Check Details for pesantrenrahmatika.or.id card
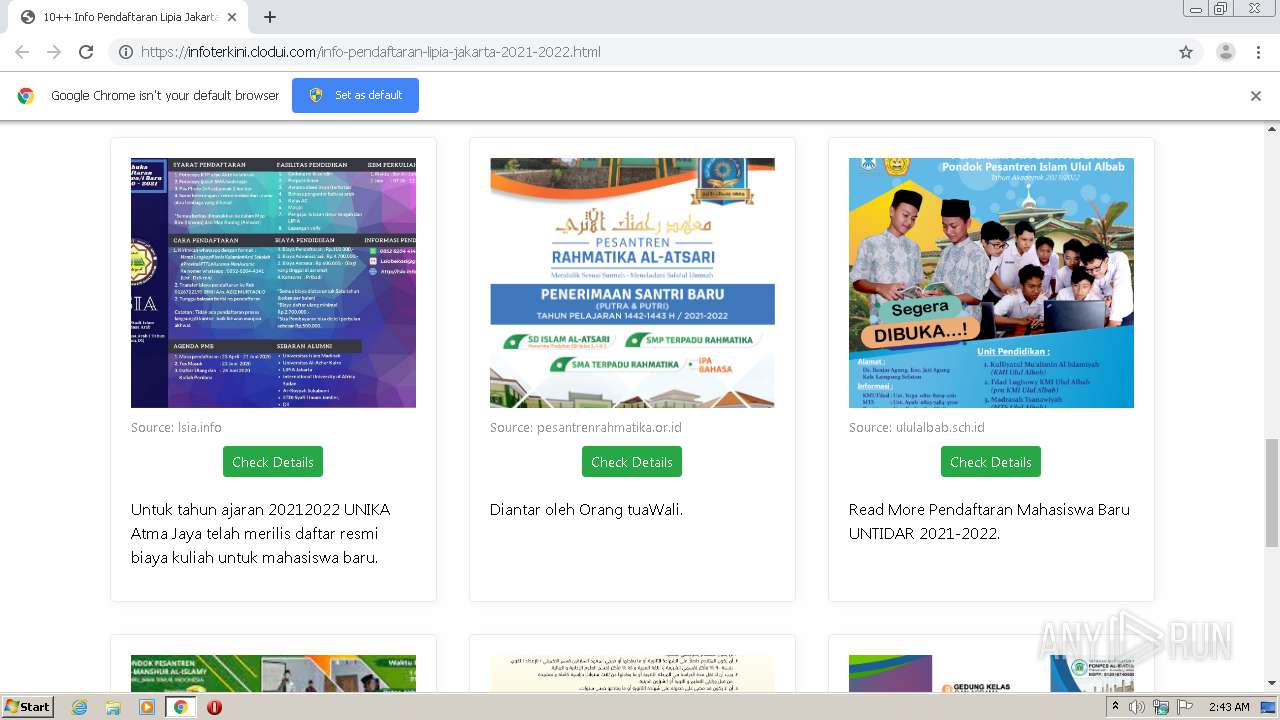The height and width of the screenshot is (720, 1280). [632, 462]
